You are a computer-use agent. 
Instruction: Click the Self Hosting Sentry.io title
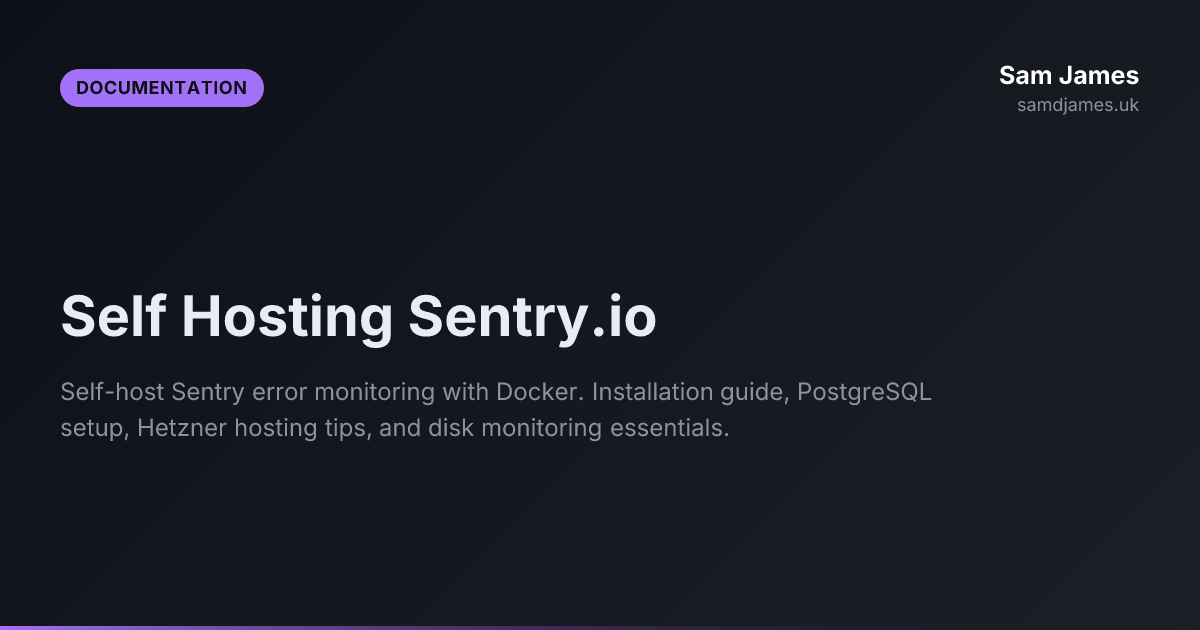359,318
